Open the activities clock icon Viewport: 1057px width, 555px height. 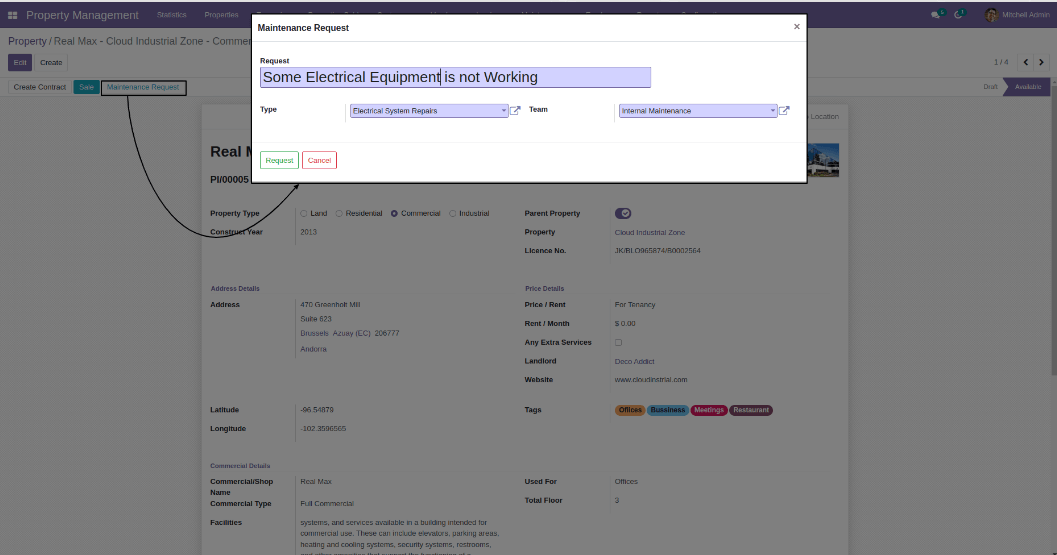[x=959, y=15]
